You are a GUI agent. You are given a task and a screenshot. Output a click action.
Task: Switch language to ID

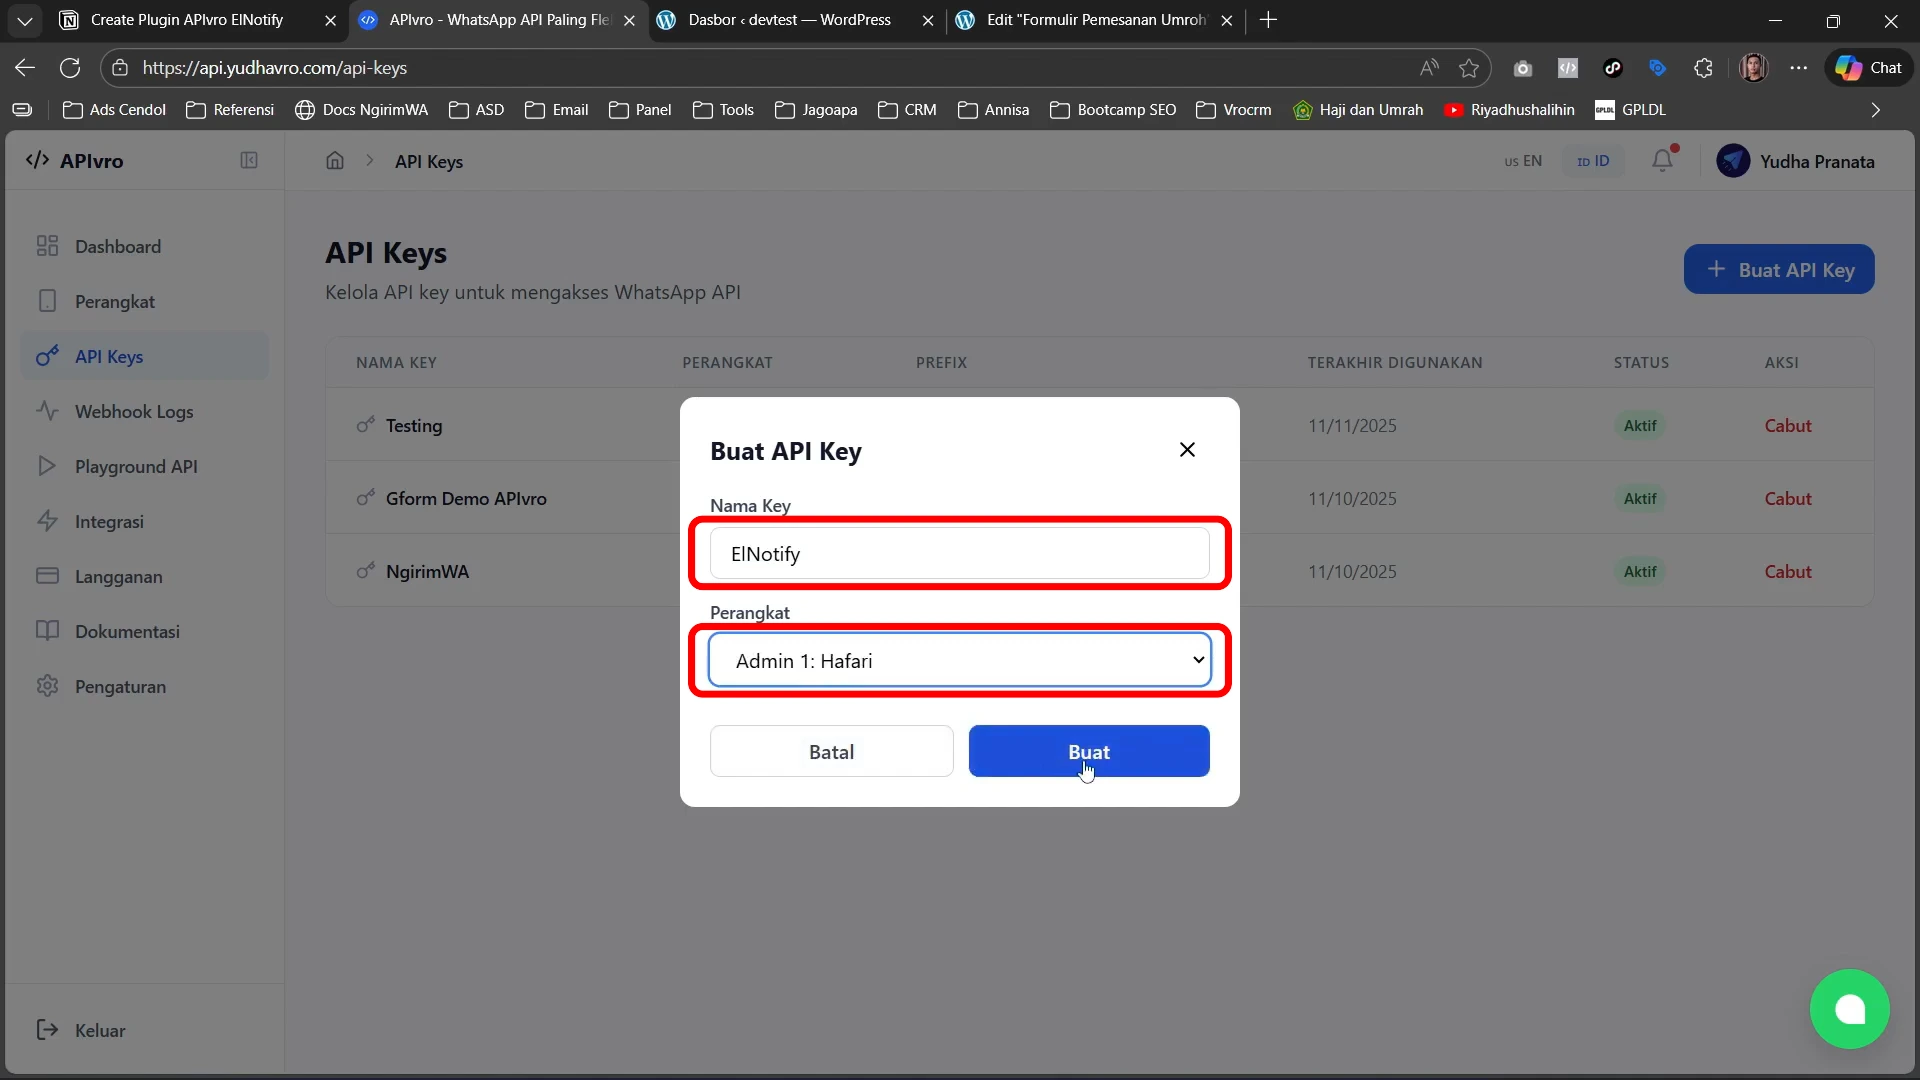click(x=1593, y=161)
